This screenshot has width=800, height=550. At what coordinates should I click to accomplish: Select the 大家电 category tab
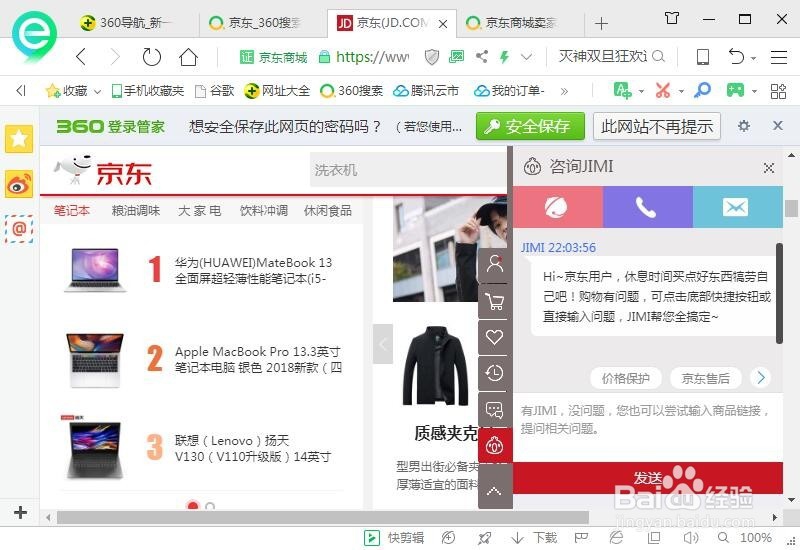199,210
